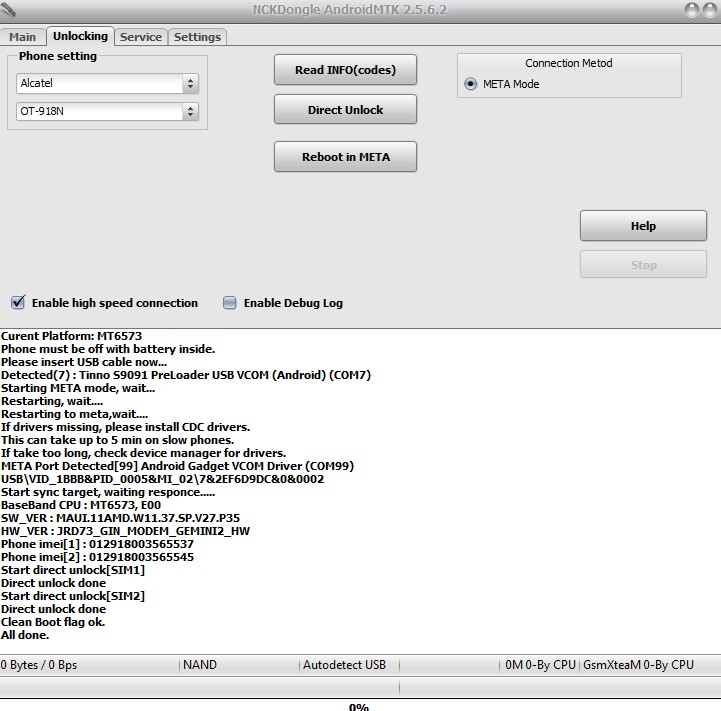This screenshot has width=721, height=711.
Task: Click 'BaseBand CPU : MT6573, E00' line
Action: (81, 505)
